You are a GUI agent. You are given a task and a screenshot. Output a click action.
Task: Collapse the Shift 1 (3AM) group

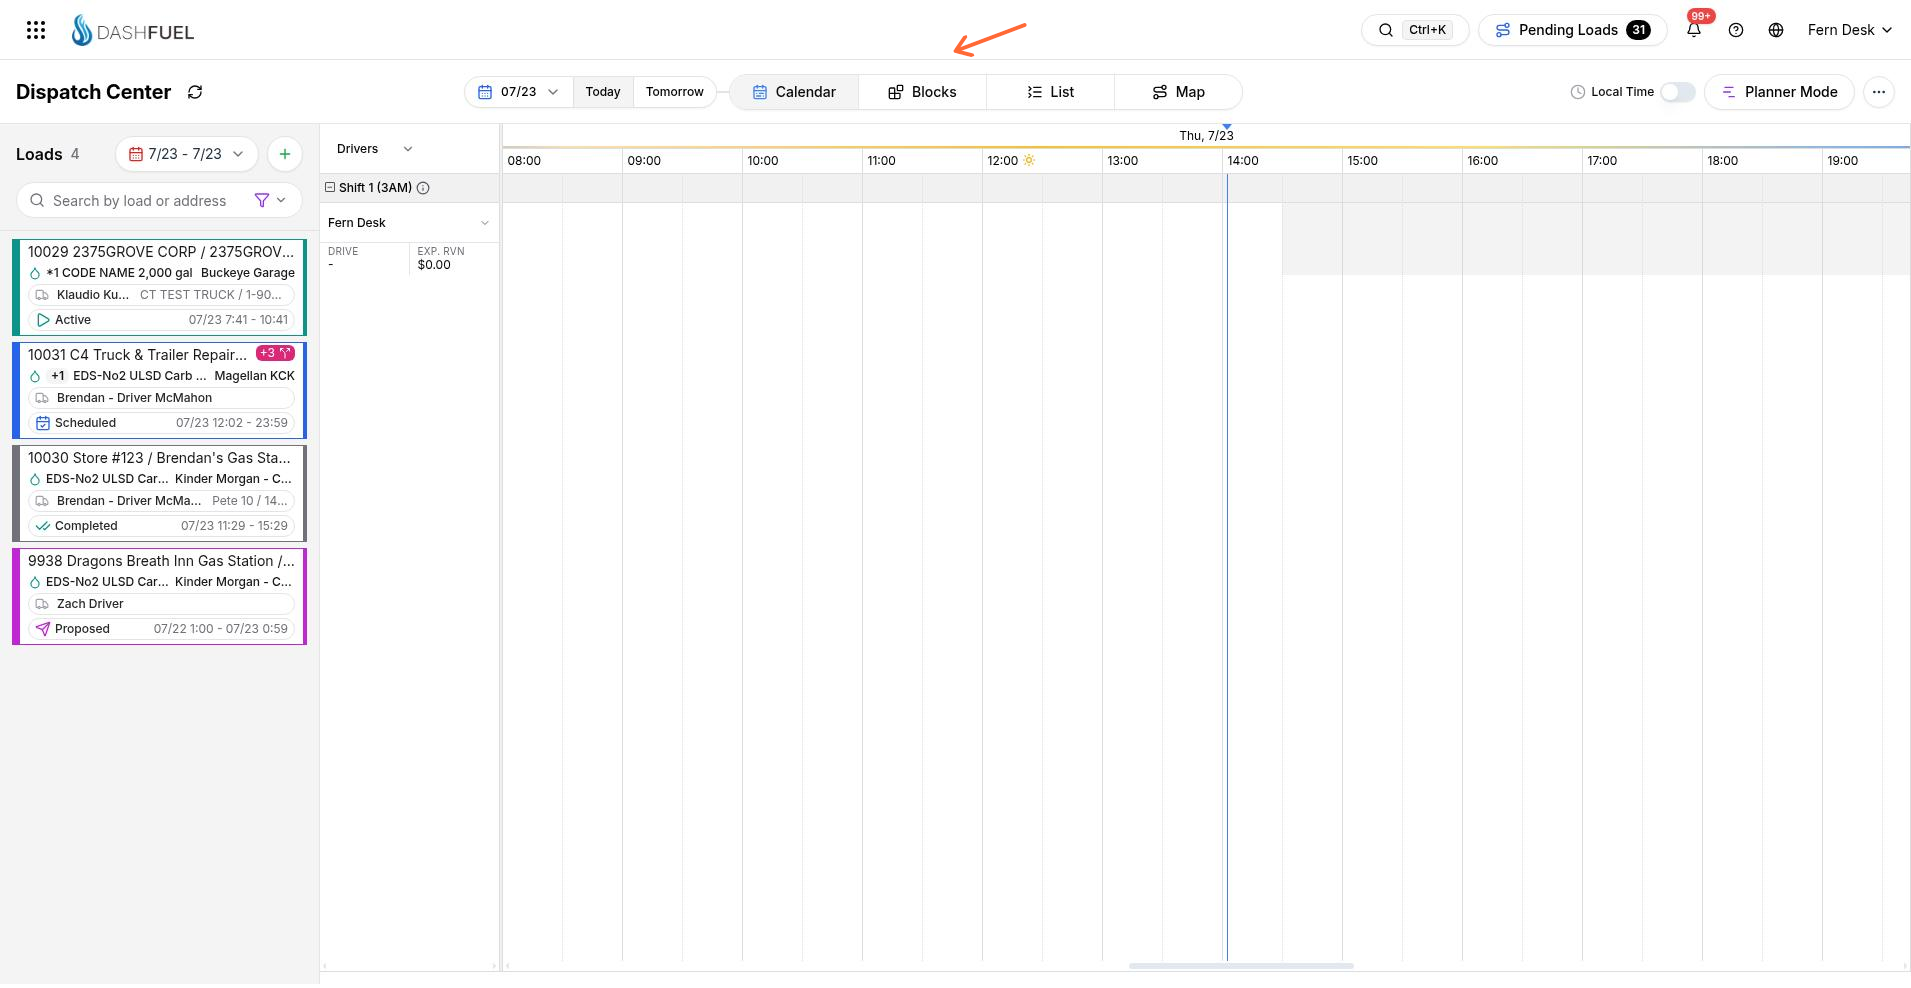point(330,187)
